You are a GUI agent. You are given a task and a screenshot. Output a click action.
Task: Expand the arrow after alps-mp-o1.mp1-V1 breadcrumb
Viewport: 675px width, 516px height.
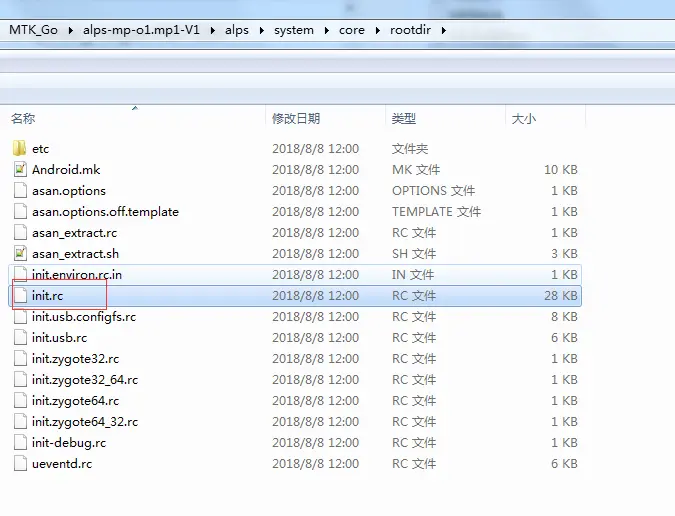213,31
